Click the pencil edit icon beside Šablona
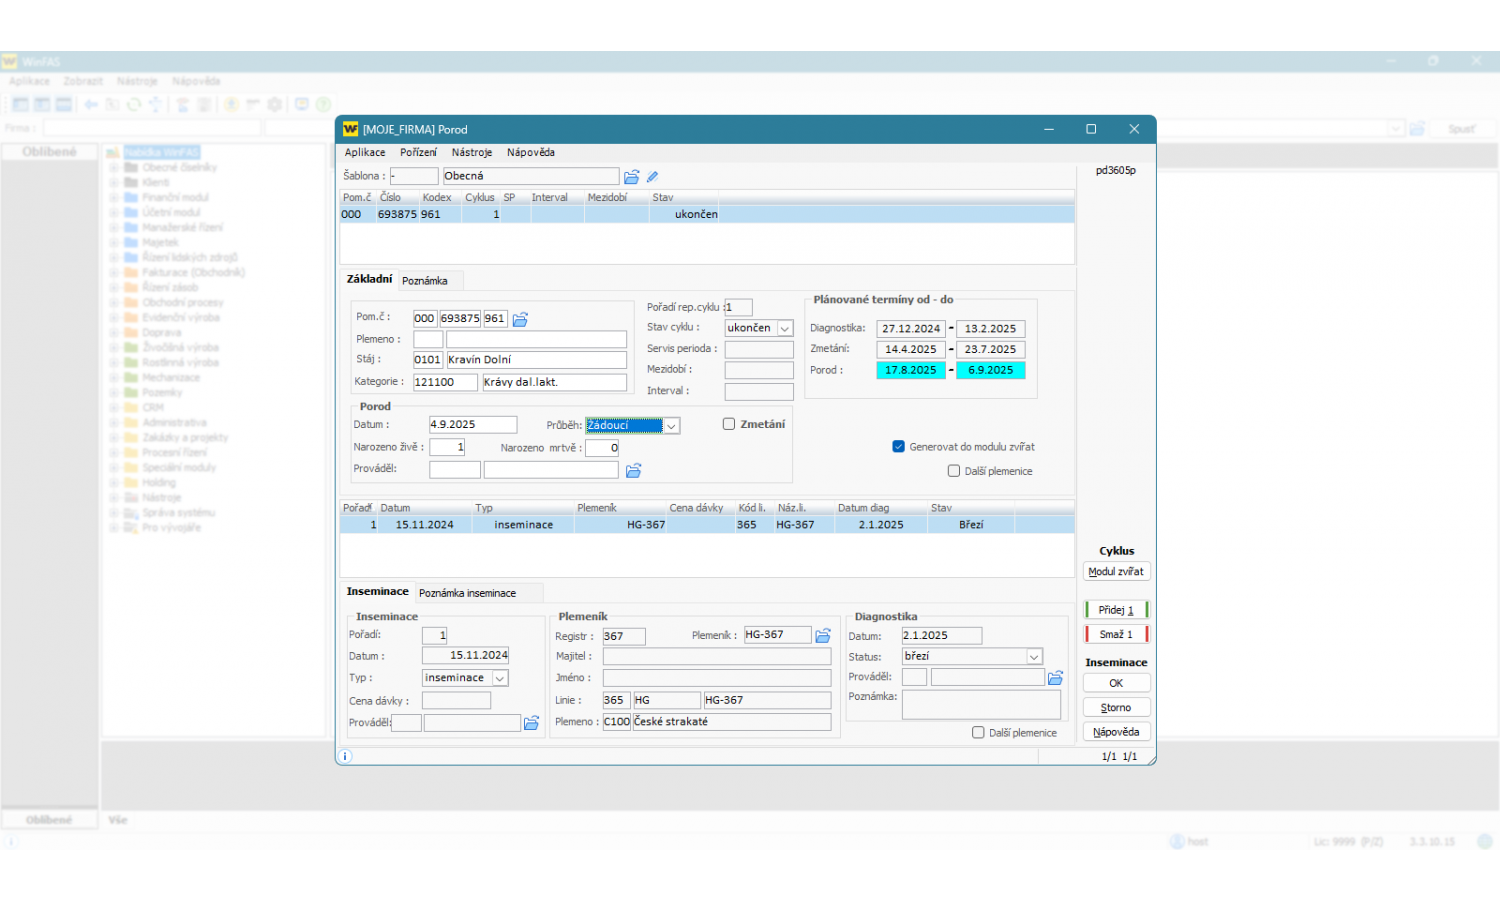The height and width of the screenshot is (900, 1500). (653, 177)
